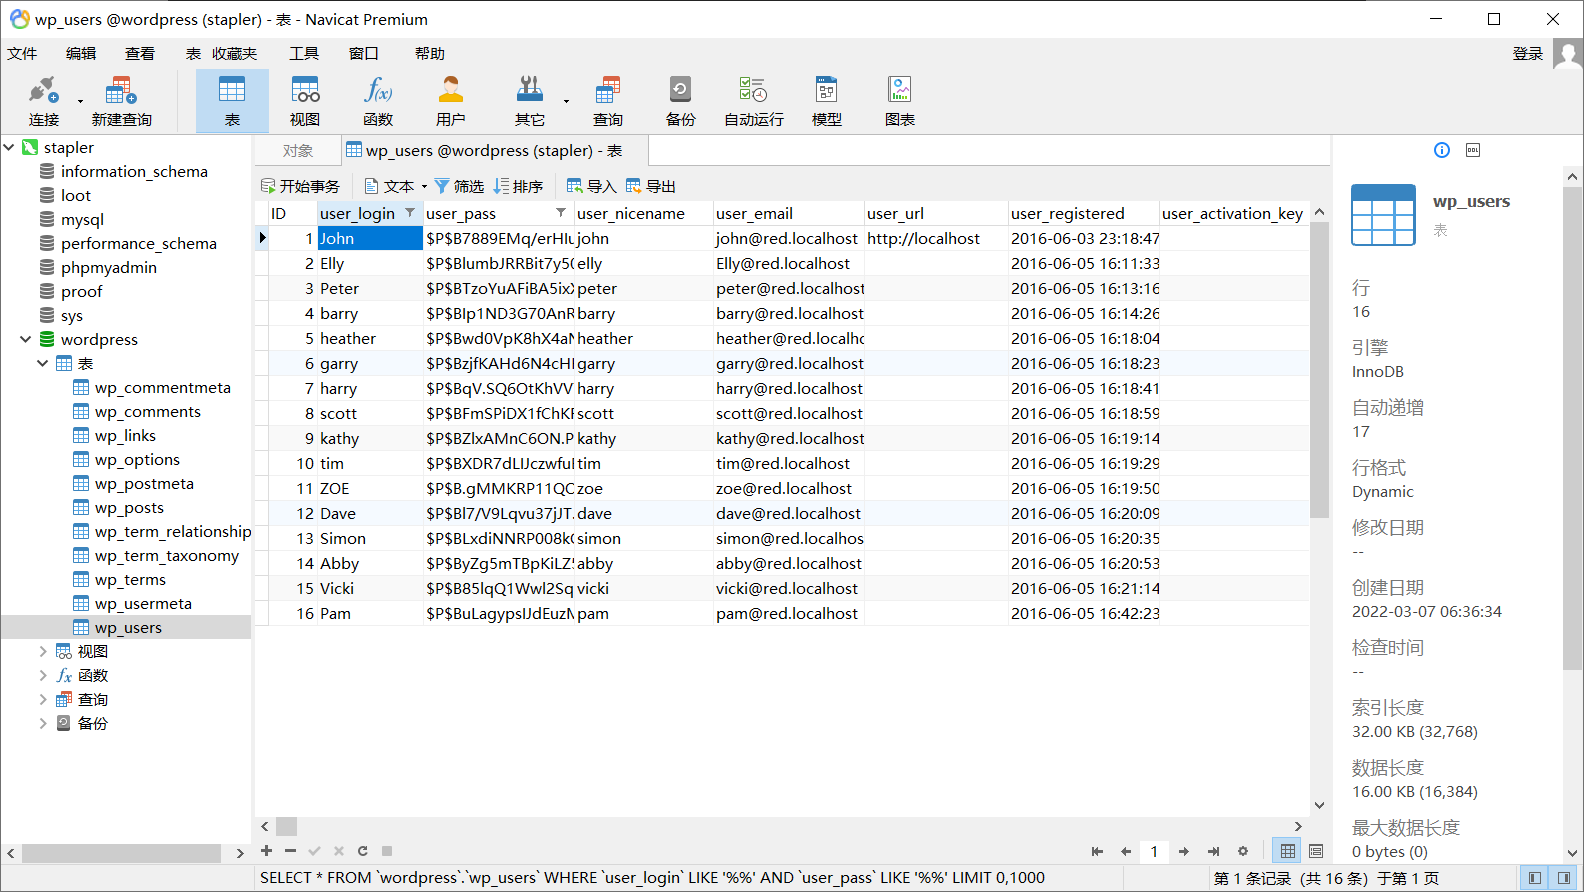Select the 表 table toolbar button
The image size is (1584, 892).
point(232,101)
